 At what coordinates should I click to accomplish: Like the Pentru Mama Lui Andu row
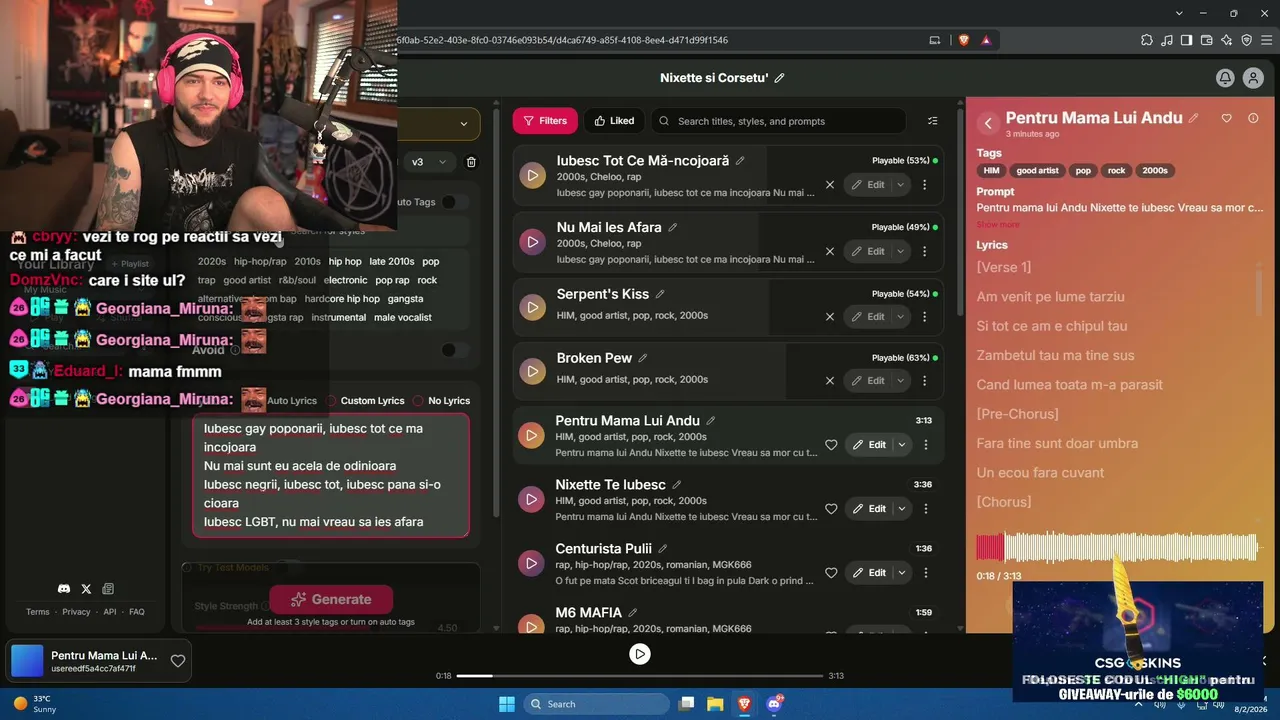point(831,445)
